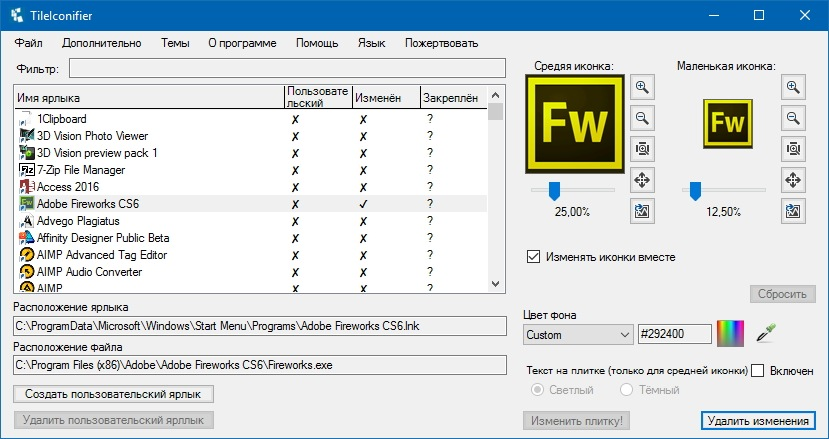The width and height of the screenshot is (829, 439).
Task: Center the small icon with move arrows
Action: tap(793, 180)
